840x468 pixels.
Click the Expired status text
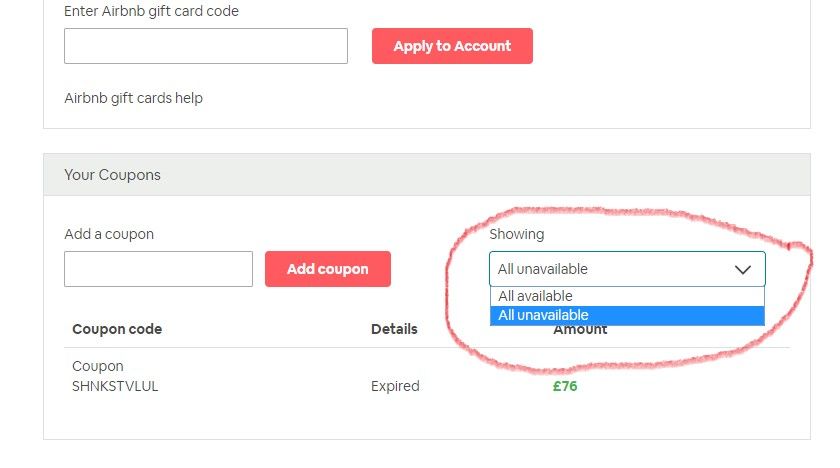point(395,386)
